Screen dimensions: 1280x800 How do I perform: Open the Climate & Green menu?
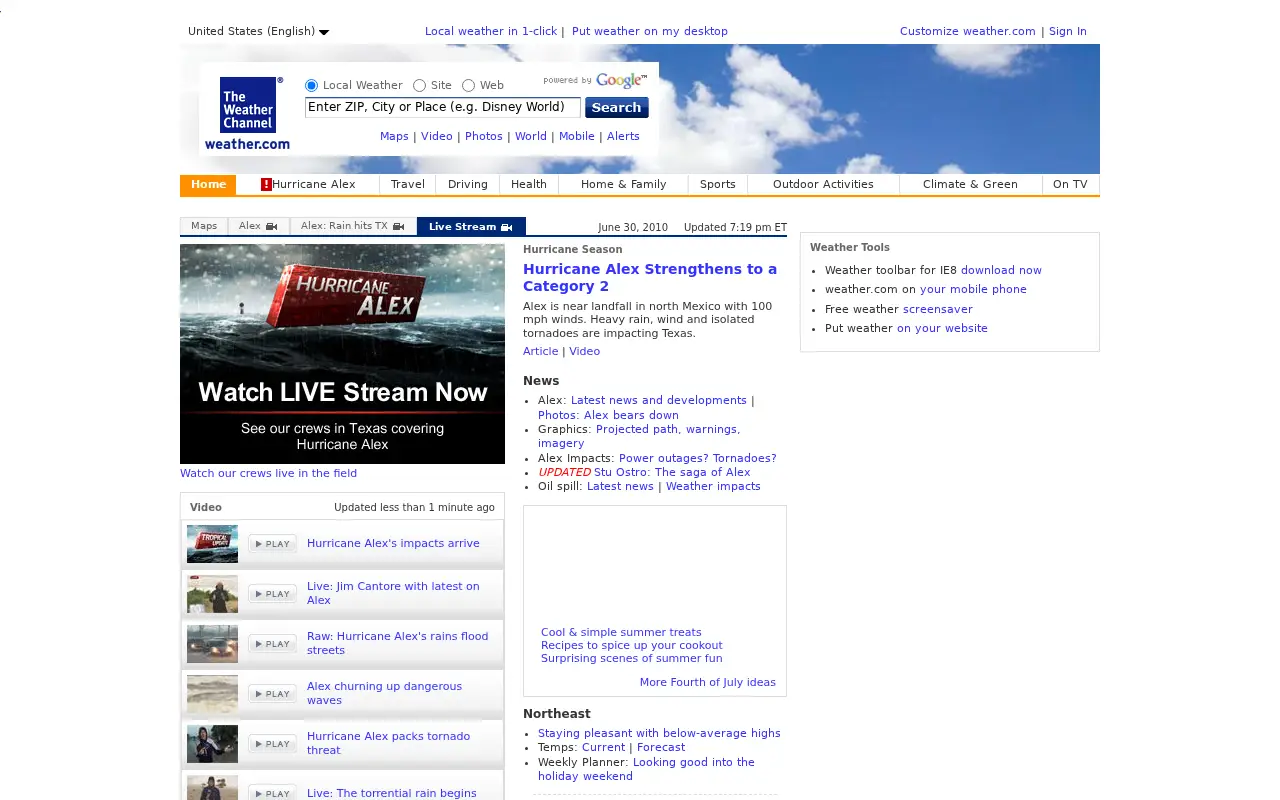[x=970, y=184]
